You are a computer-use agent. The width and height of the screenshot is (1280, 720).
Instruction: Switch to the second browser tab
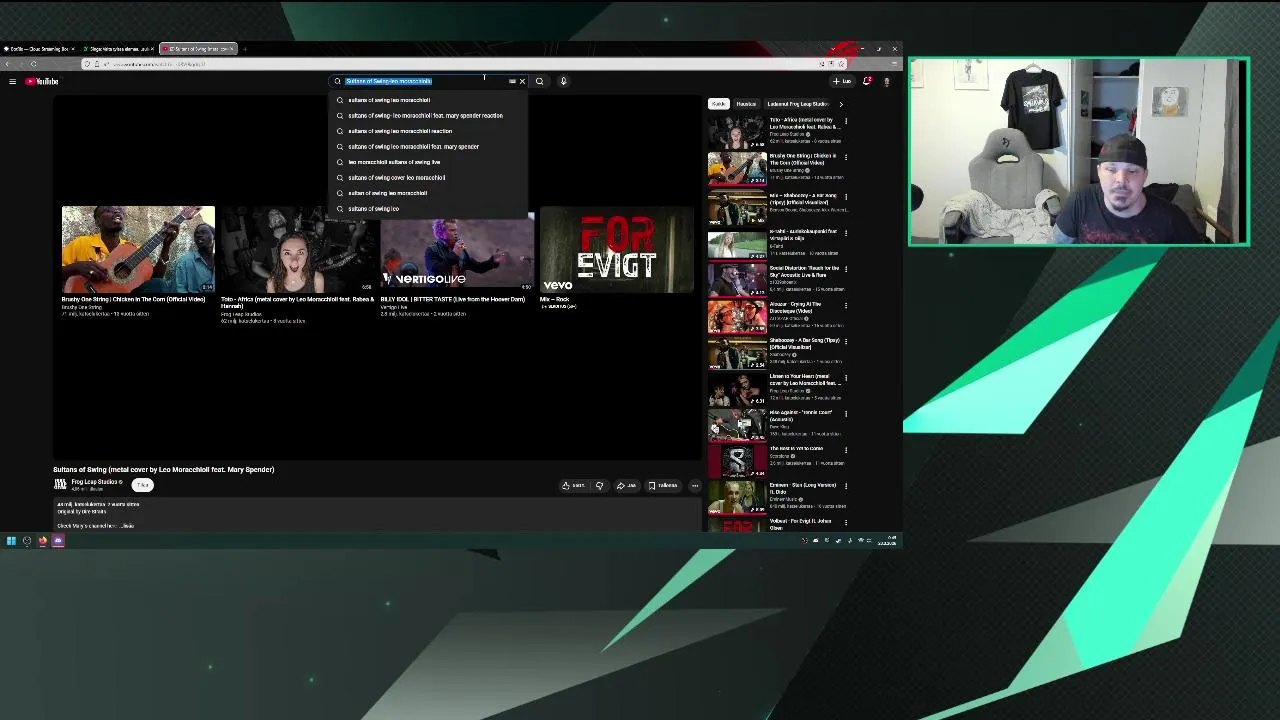pyautogui.click(x=118, y=49)
